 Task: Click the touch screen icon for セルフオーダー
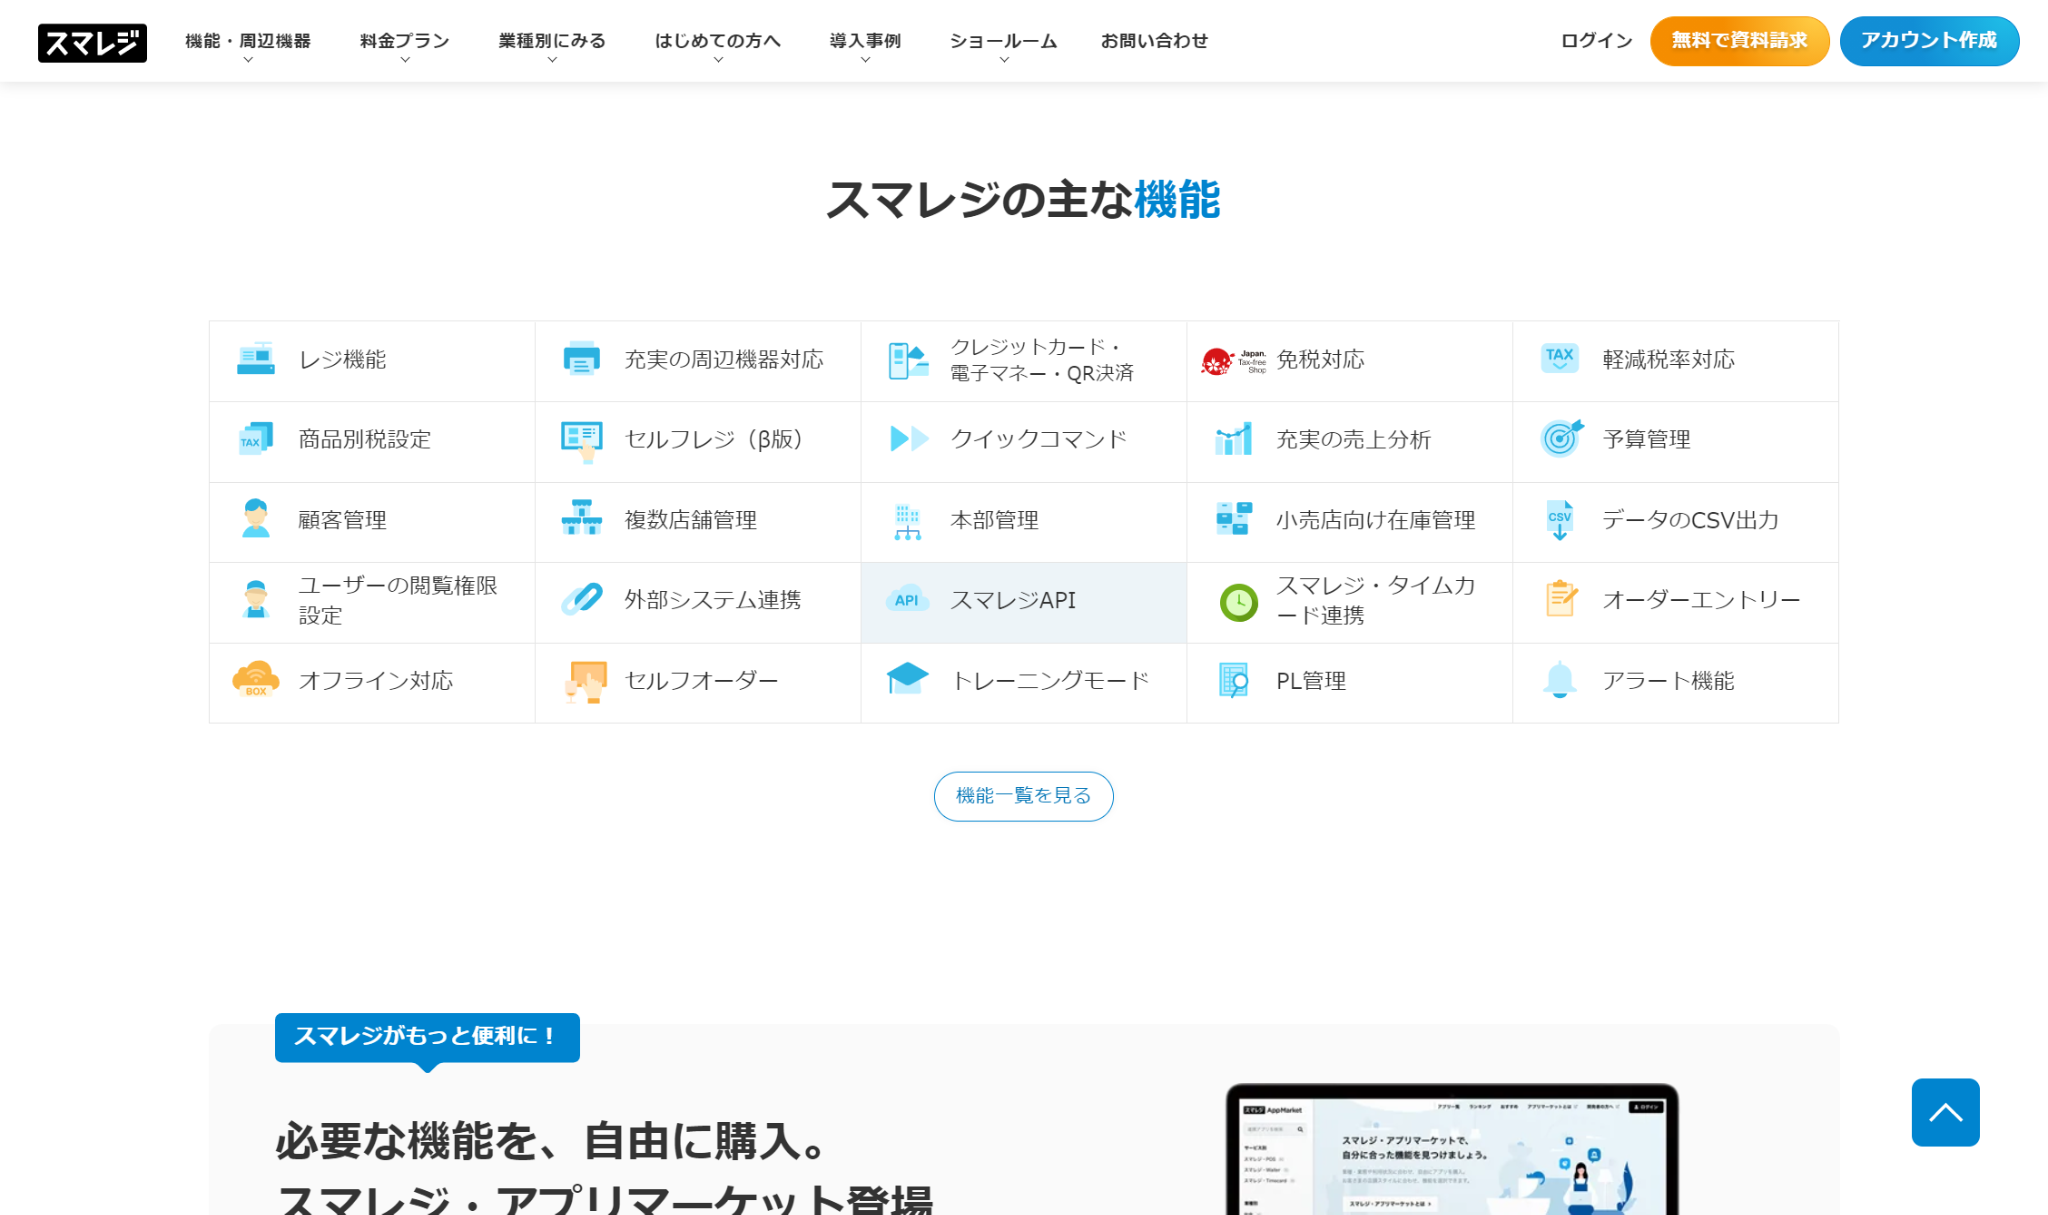coord(586,681)
